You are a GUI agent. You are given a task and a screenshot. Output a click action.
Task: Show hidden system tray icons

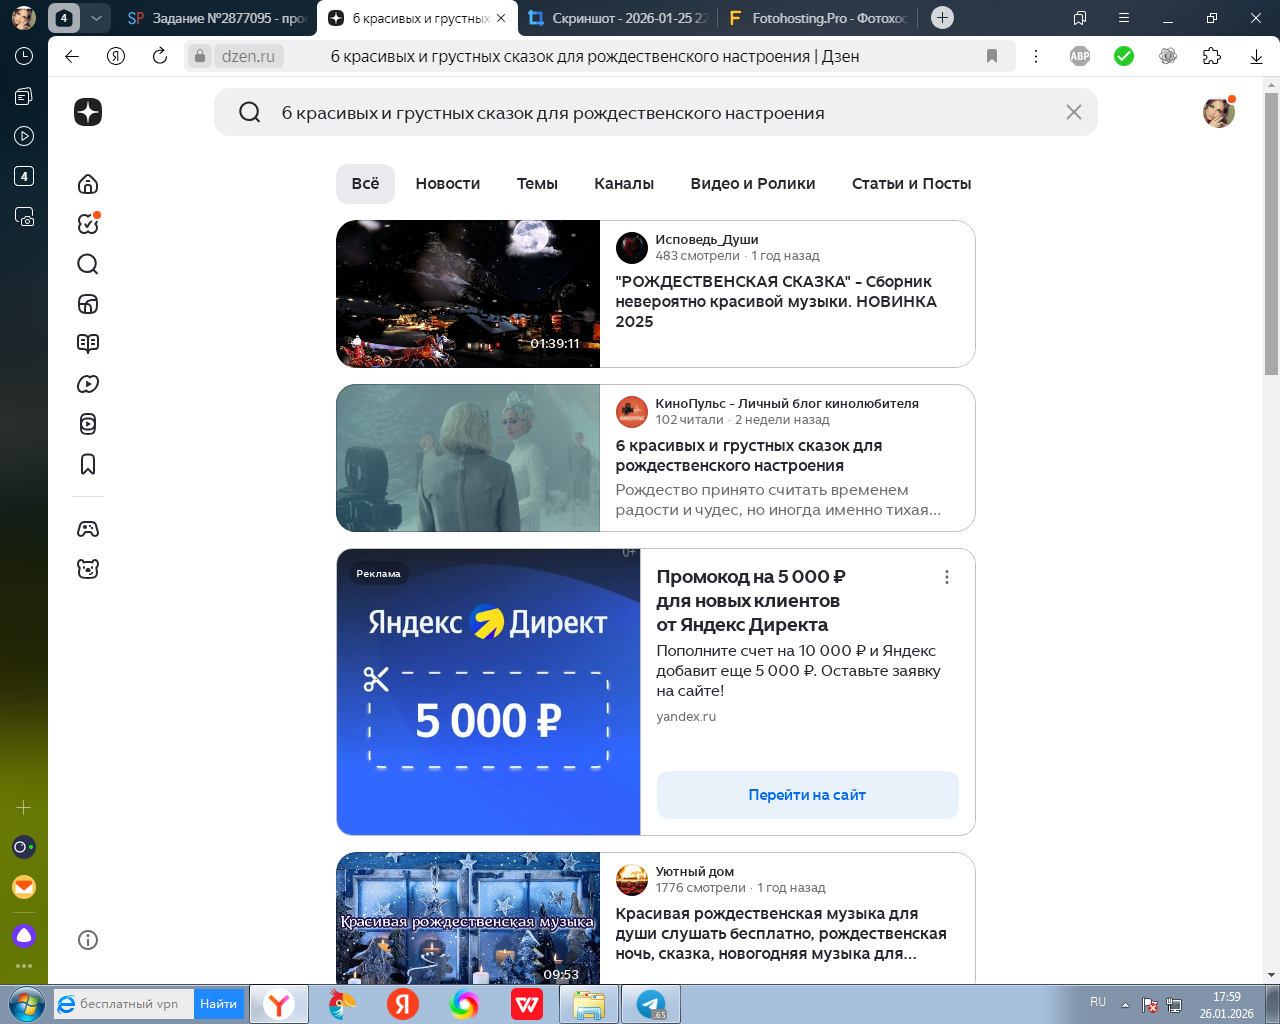(1125, 1004)
